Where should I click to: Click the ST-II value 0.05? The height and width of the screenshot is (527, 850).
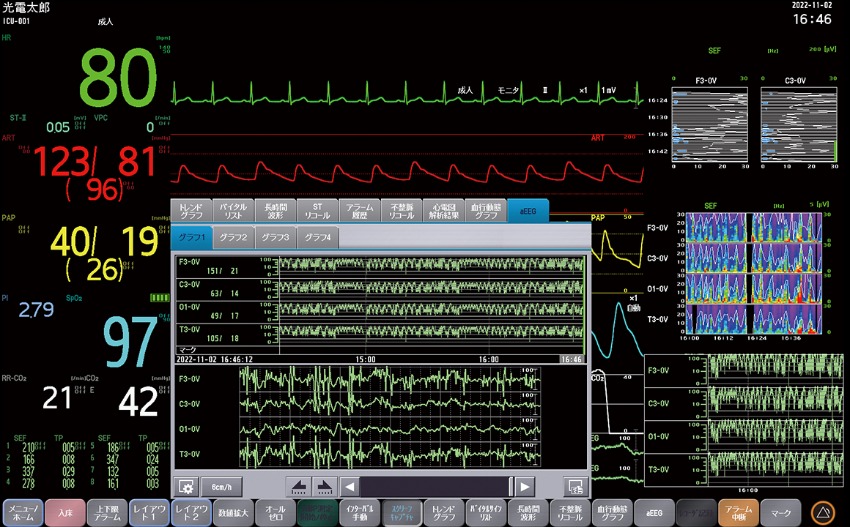click(x=58, y=127)
